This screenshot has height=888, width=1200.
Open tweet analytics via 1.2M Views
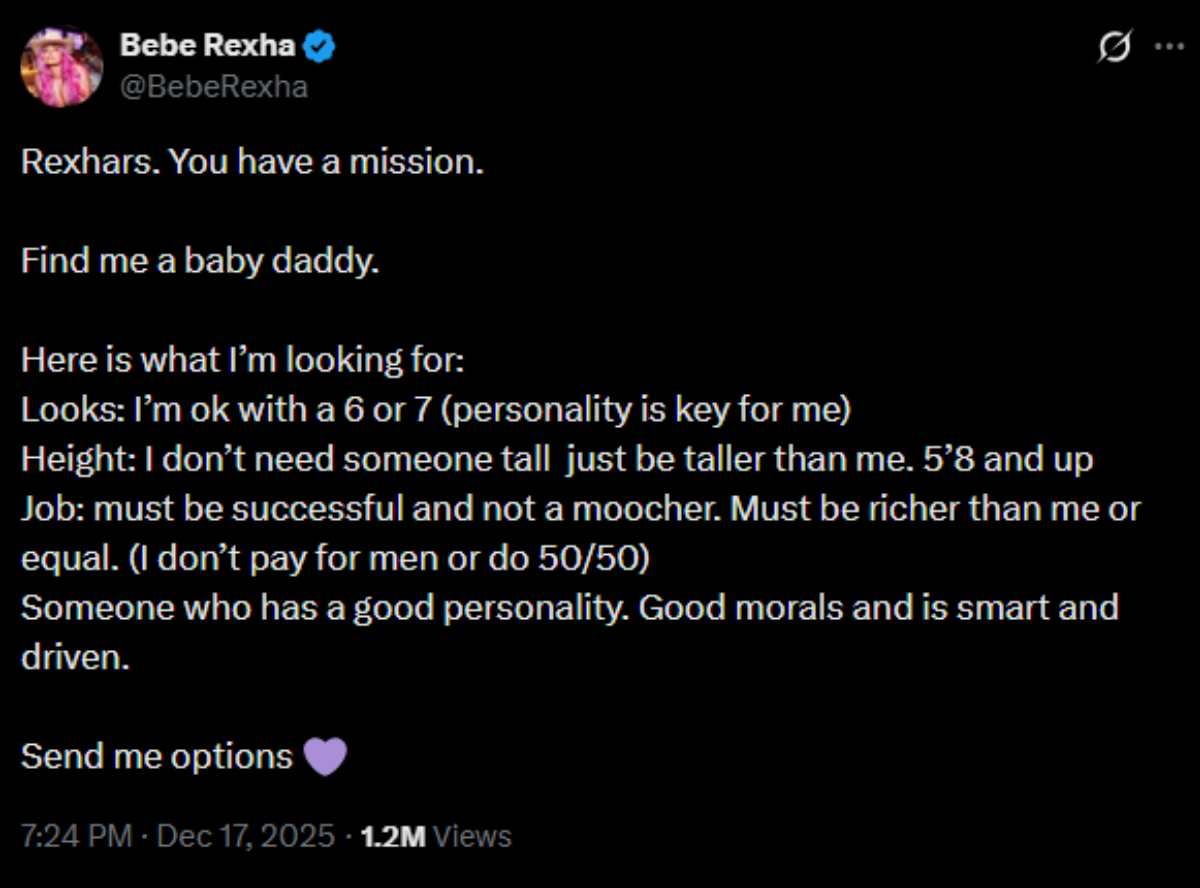[x=435, y=836]
